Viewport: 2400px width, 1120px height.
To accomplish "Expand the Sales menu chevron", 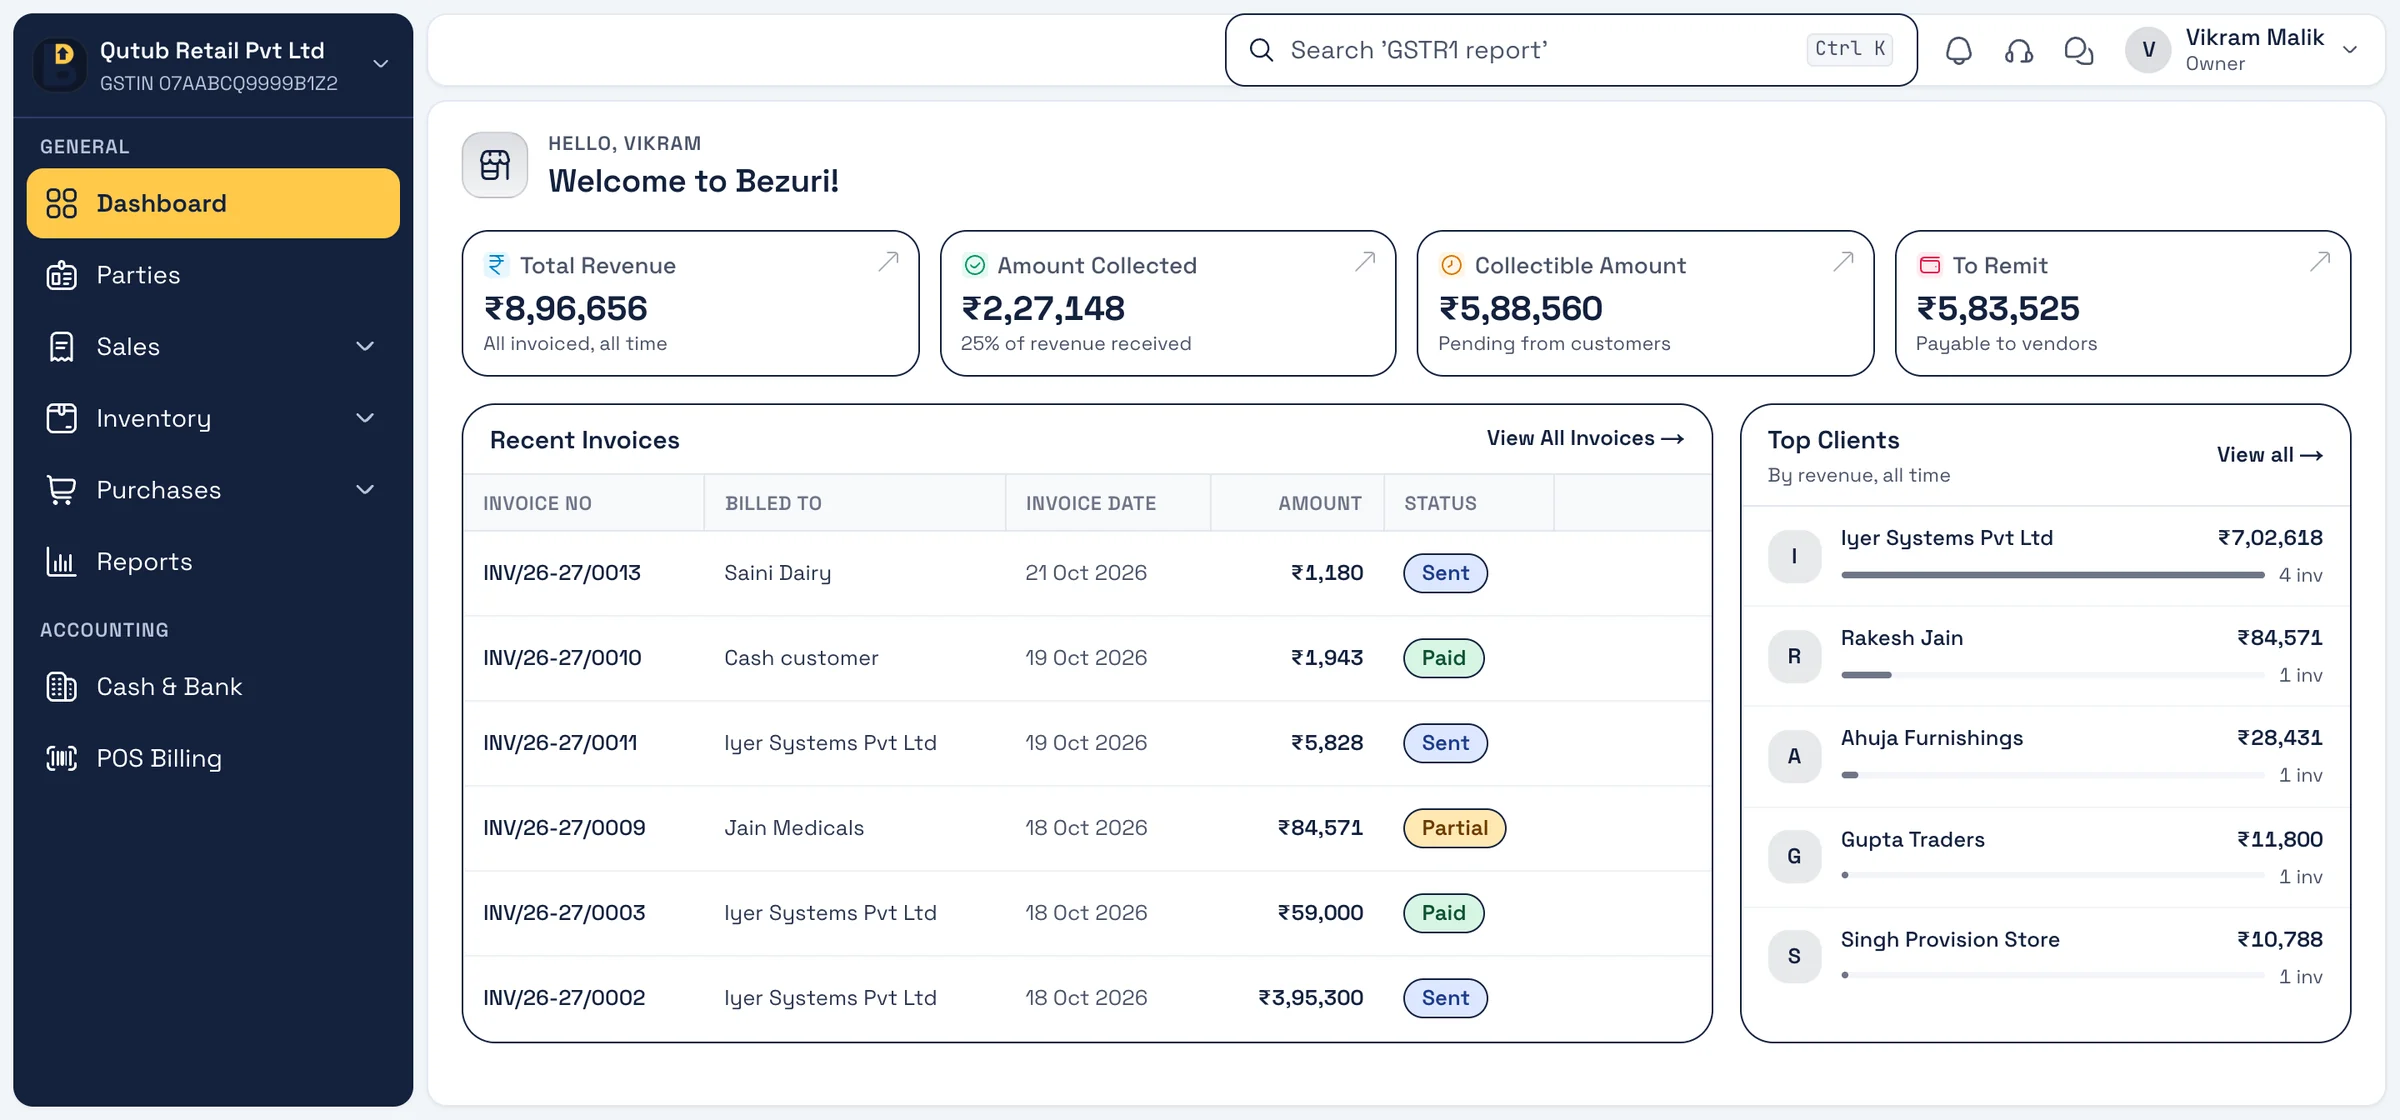I will (x=365, y=346).
